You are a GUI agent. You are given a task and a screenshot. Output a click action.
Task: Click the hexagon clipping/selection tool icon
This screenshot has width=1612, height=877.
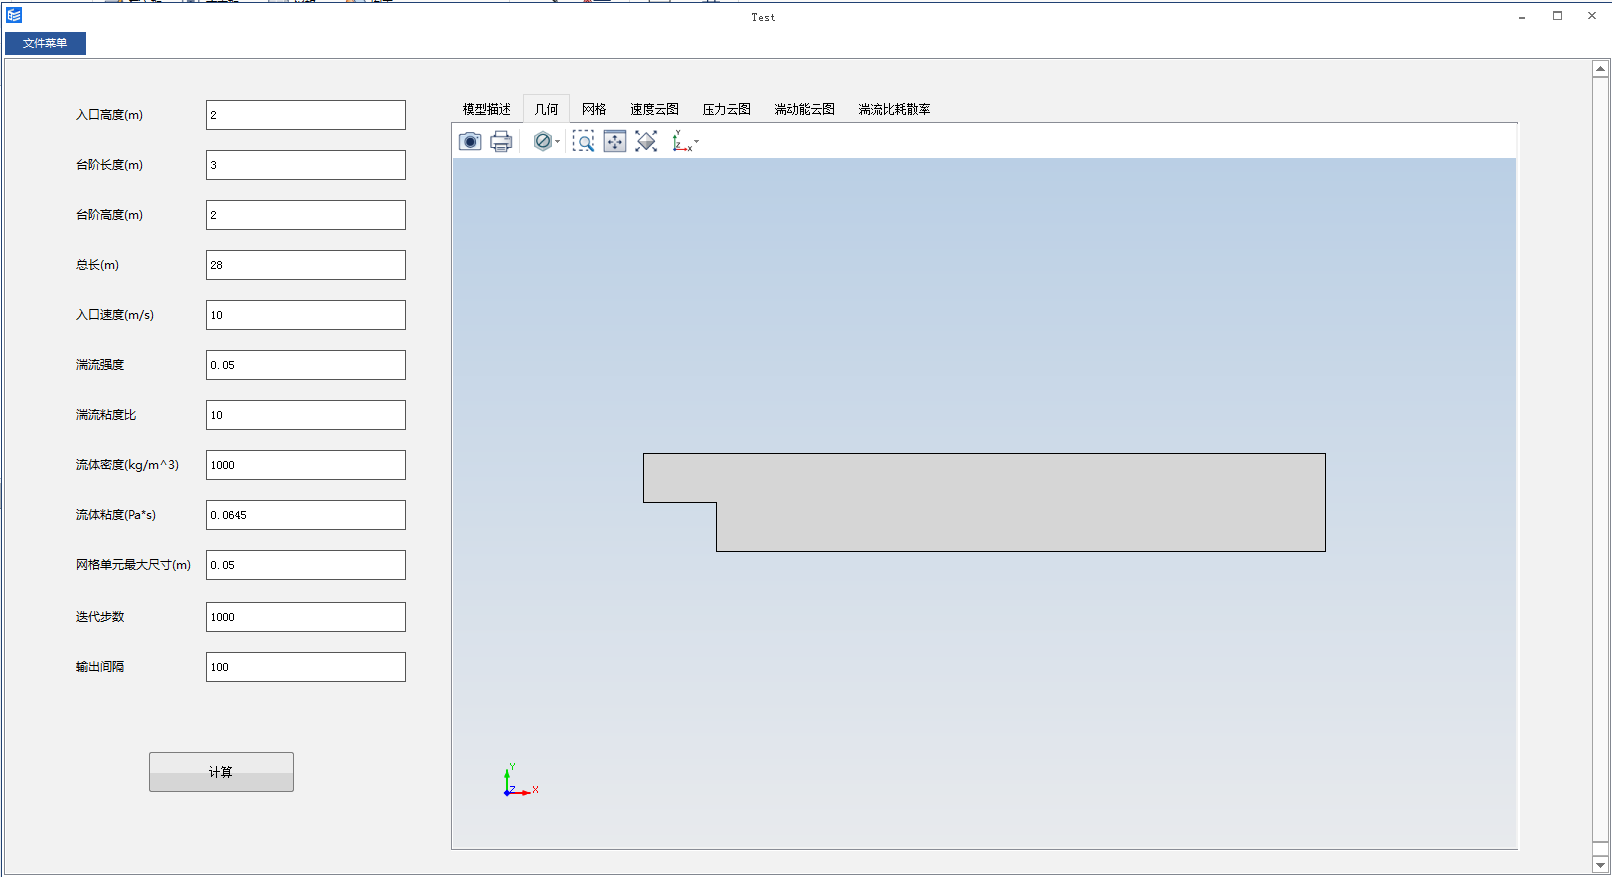pyautogui.click(x=542, y=141)
